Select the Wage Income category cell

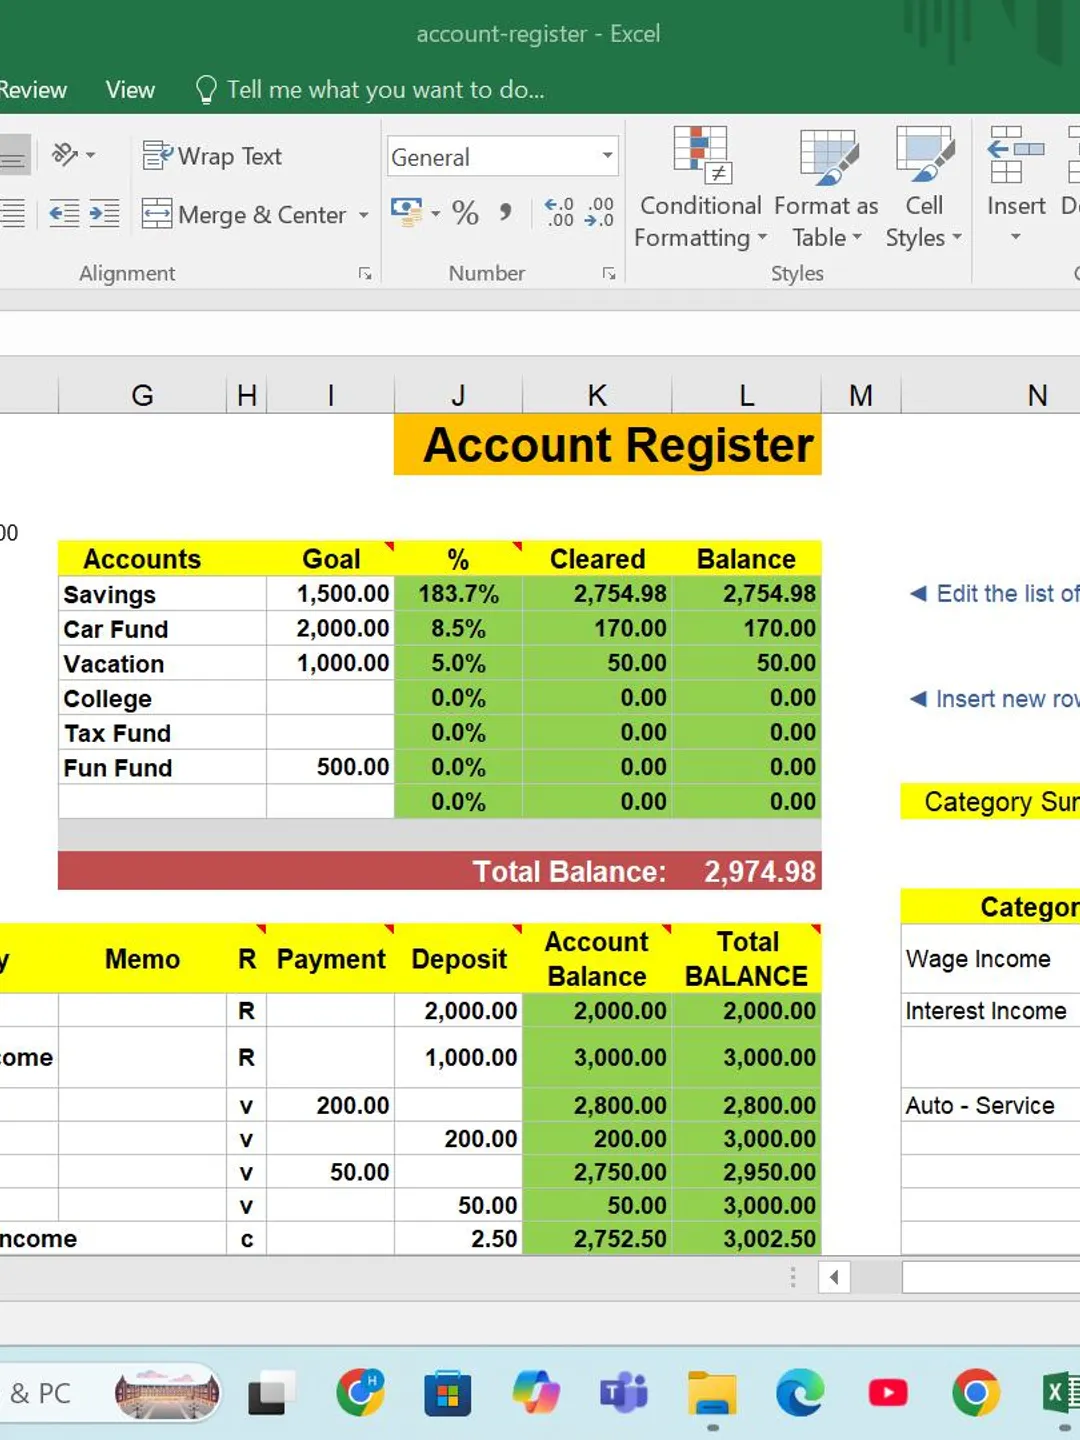click(990, 959)
